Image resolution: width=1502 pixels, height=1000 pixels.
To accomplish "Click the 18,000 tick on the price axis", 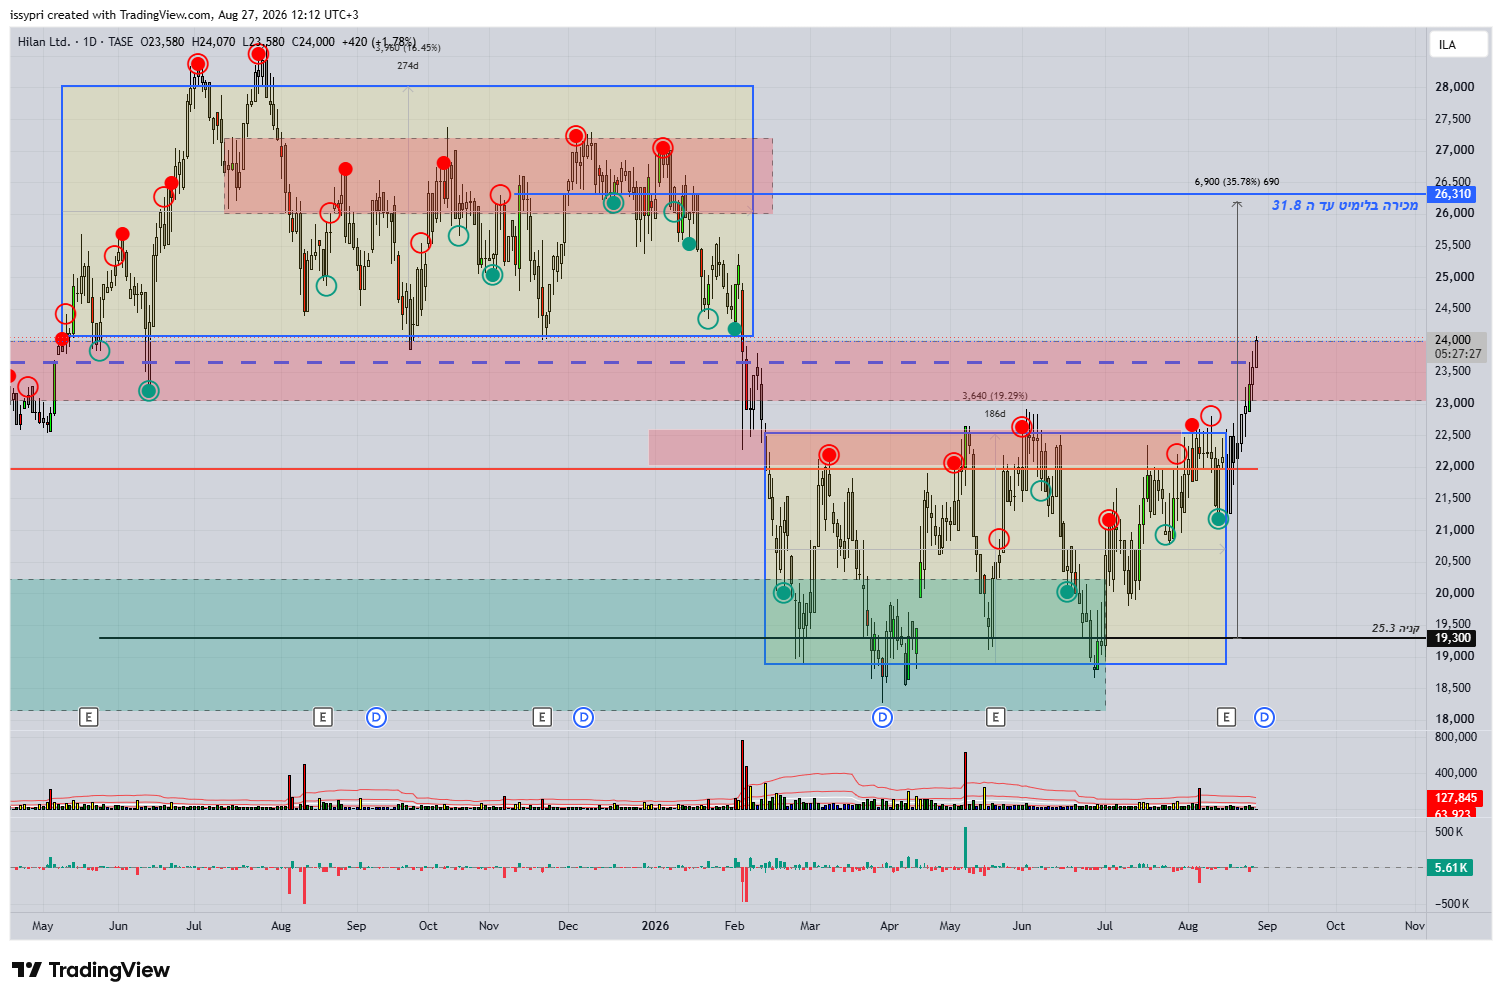I will click(1455, 719).
